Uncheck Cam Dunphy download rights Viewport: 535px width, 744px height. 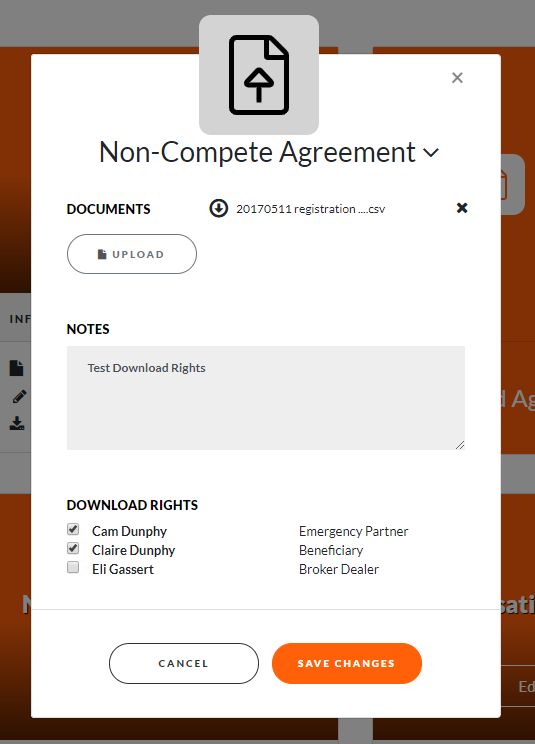click(73, 529)
